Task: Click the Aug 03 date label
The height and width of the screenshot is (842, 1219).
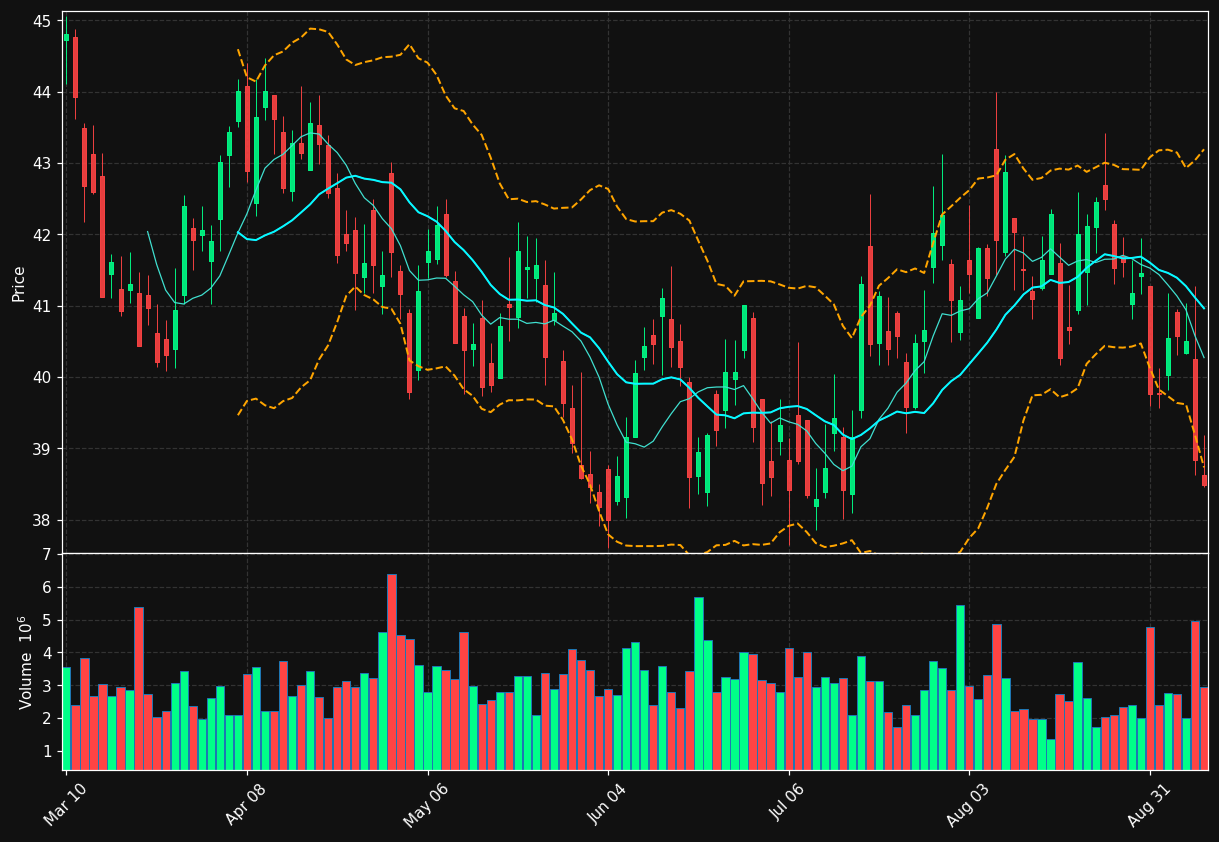Action: click(x=968, y=805)
